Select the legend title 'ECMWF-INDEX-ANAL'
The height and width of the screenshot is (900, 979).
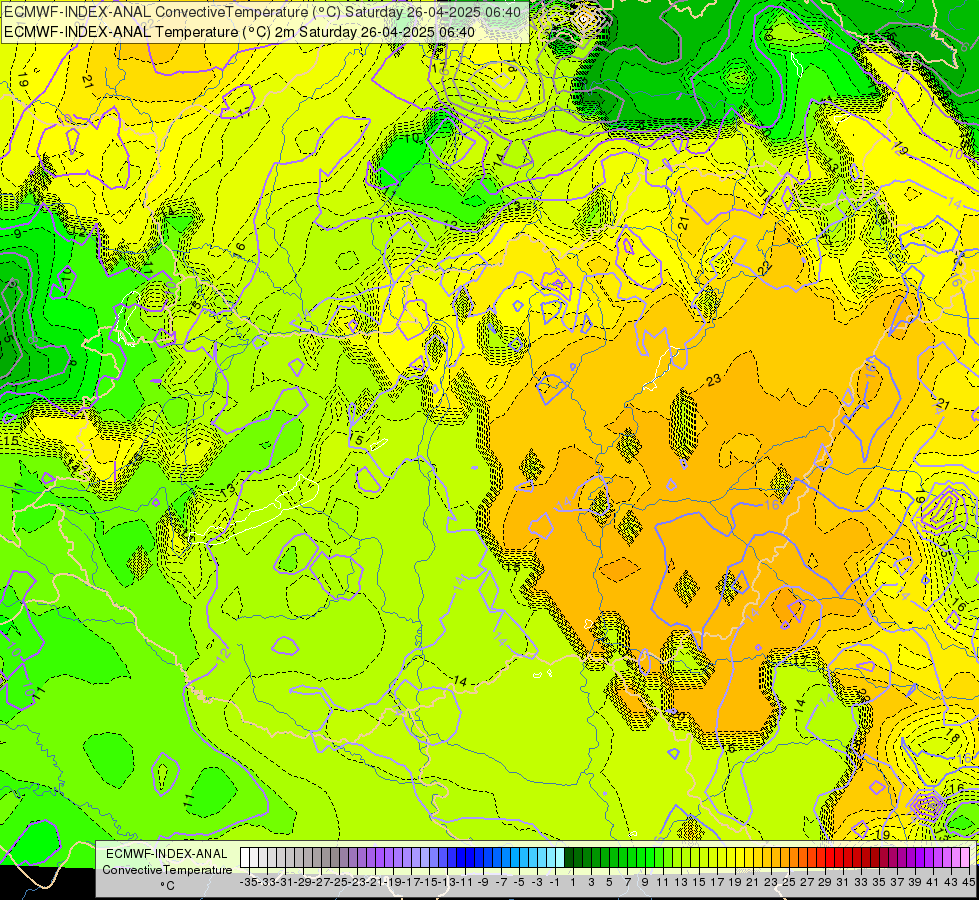167,854
